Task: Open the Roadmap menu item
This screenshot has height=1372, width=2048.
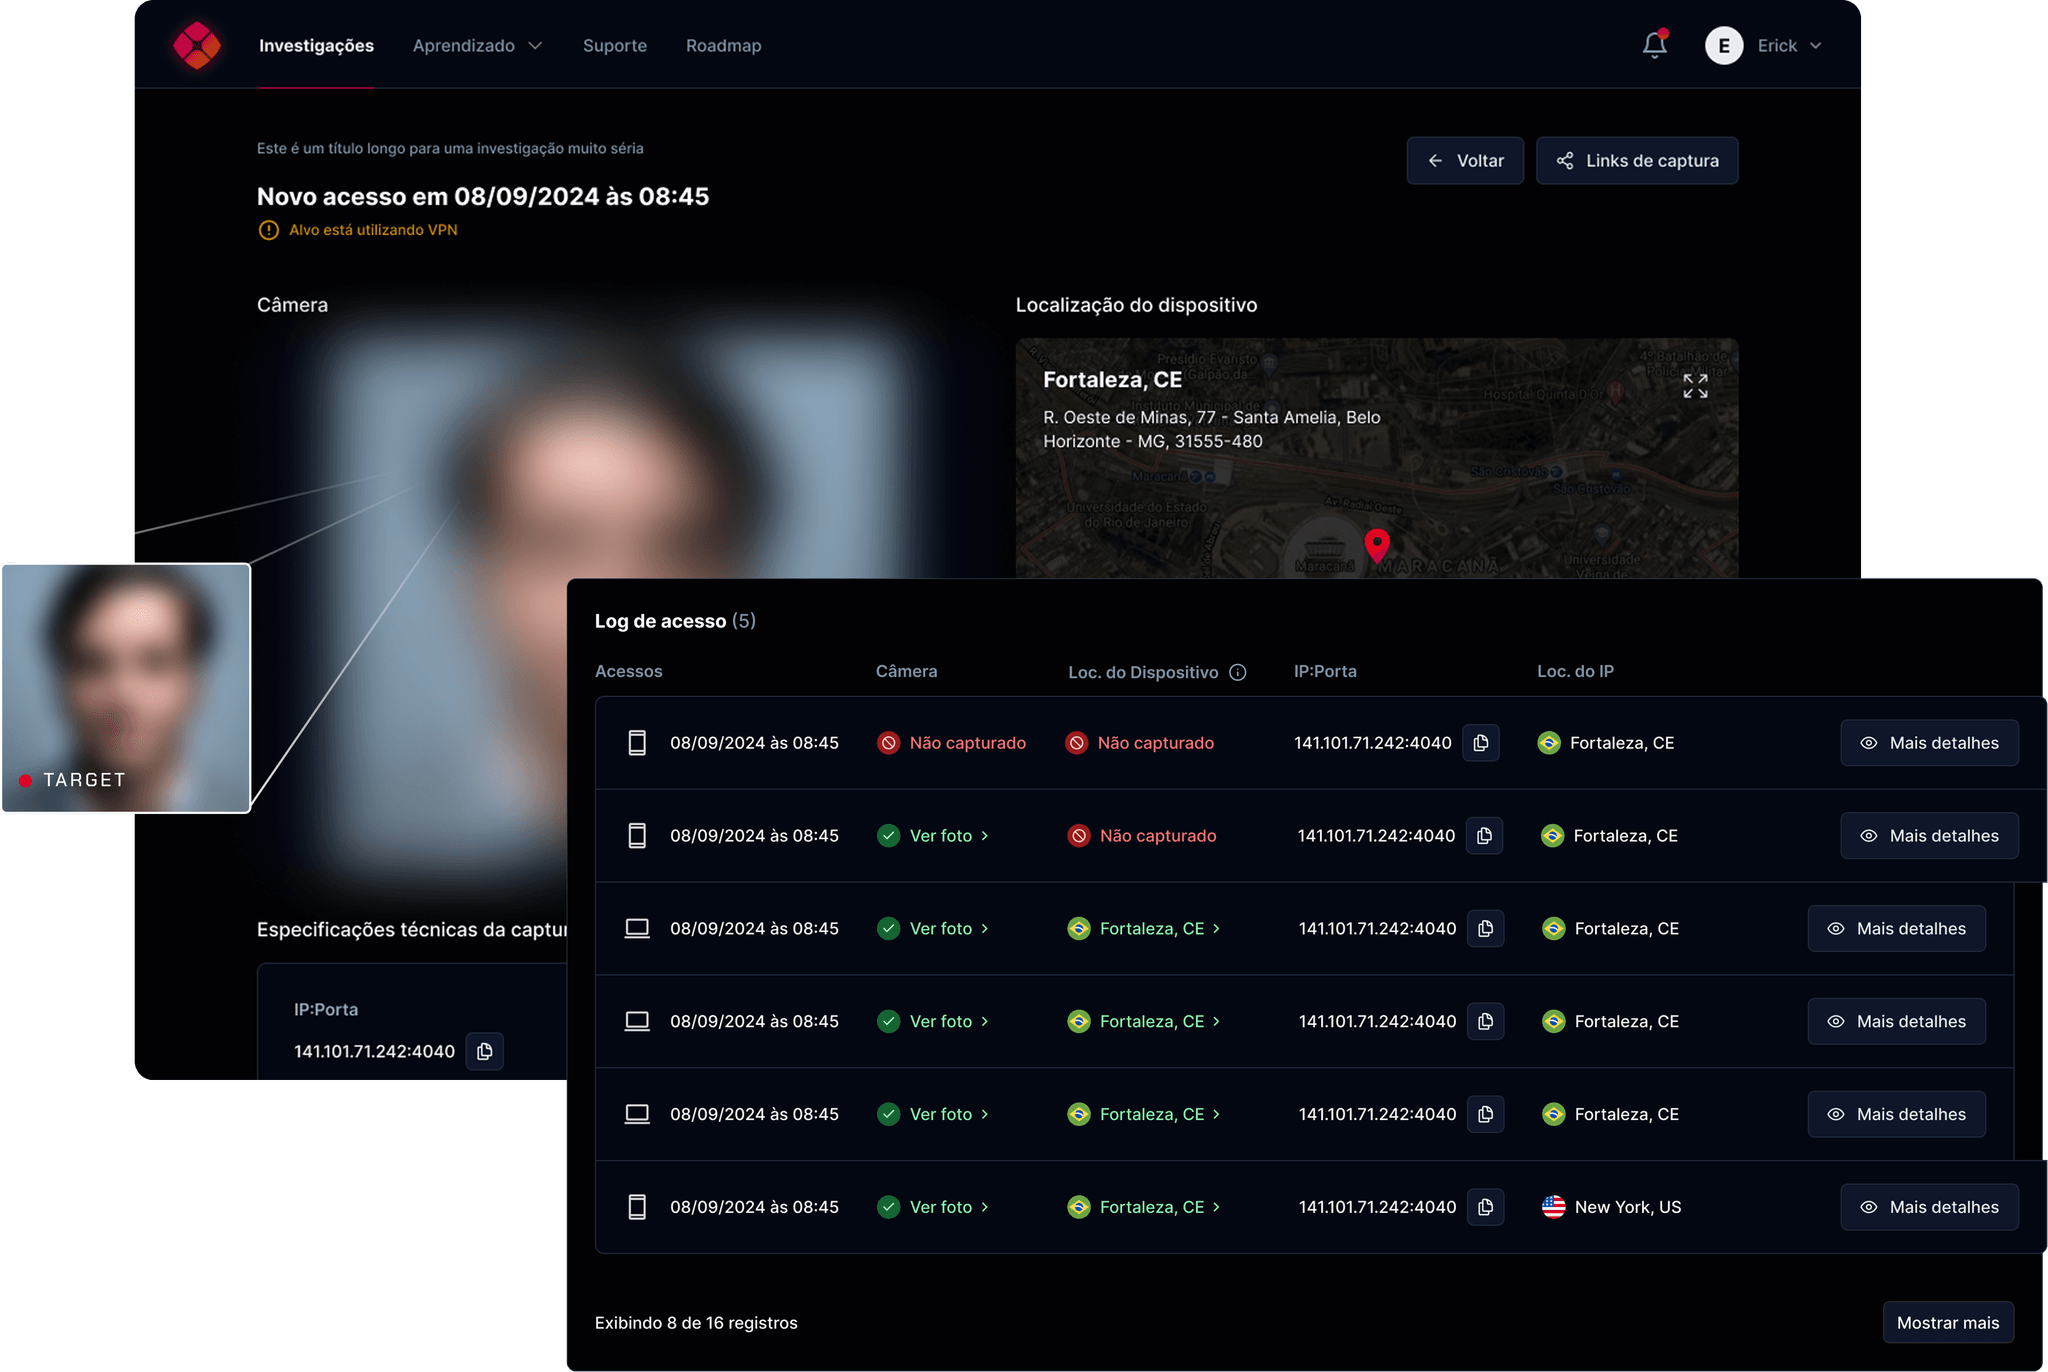Action: pyautogui.click(x=723, y=46)
